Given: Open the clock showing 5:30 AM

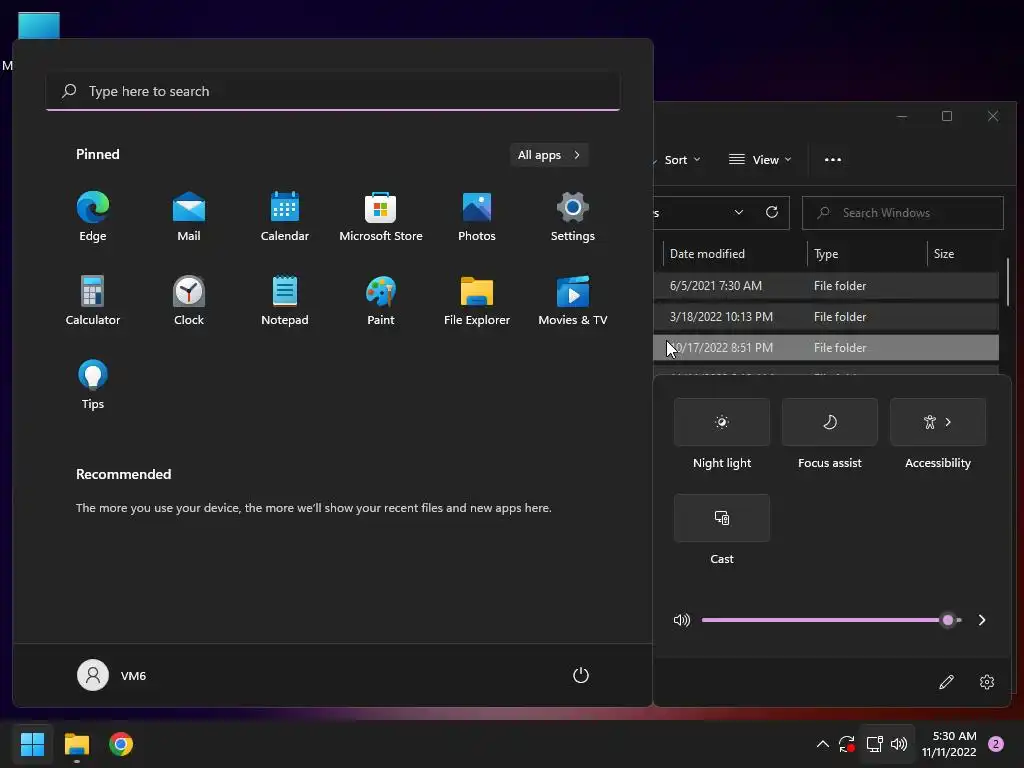Looking at the screenshot, I should pyautogui.click(x=949, y=744).
